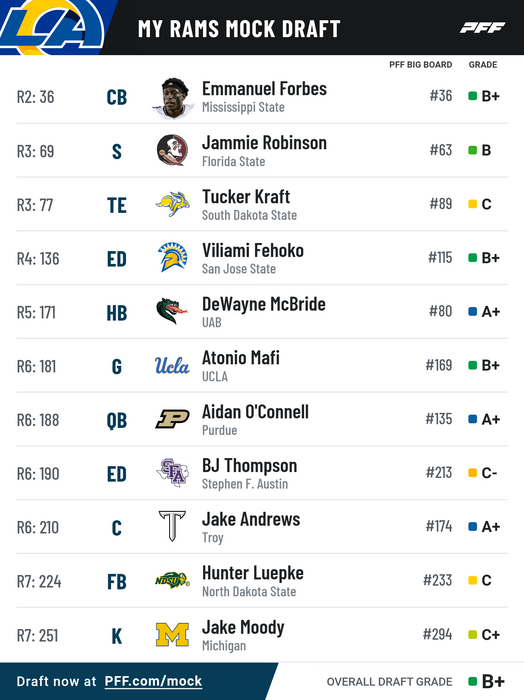Image resolution: width=524 pixels, height=700 pixels.
Task: Open the UAB Blazers dragon logo
Action: pos(173,311)
